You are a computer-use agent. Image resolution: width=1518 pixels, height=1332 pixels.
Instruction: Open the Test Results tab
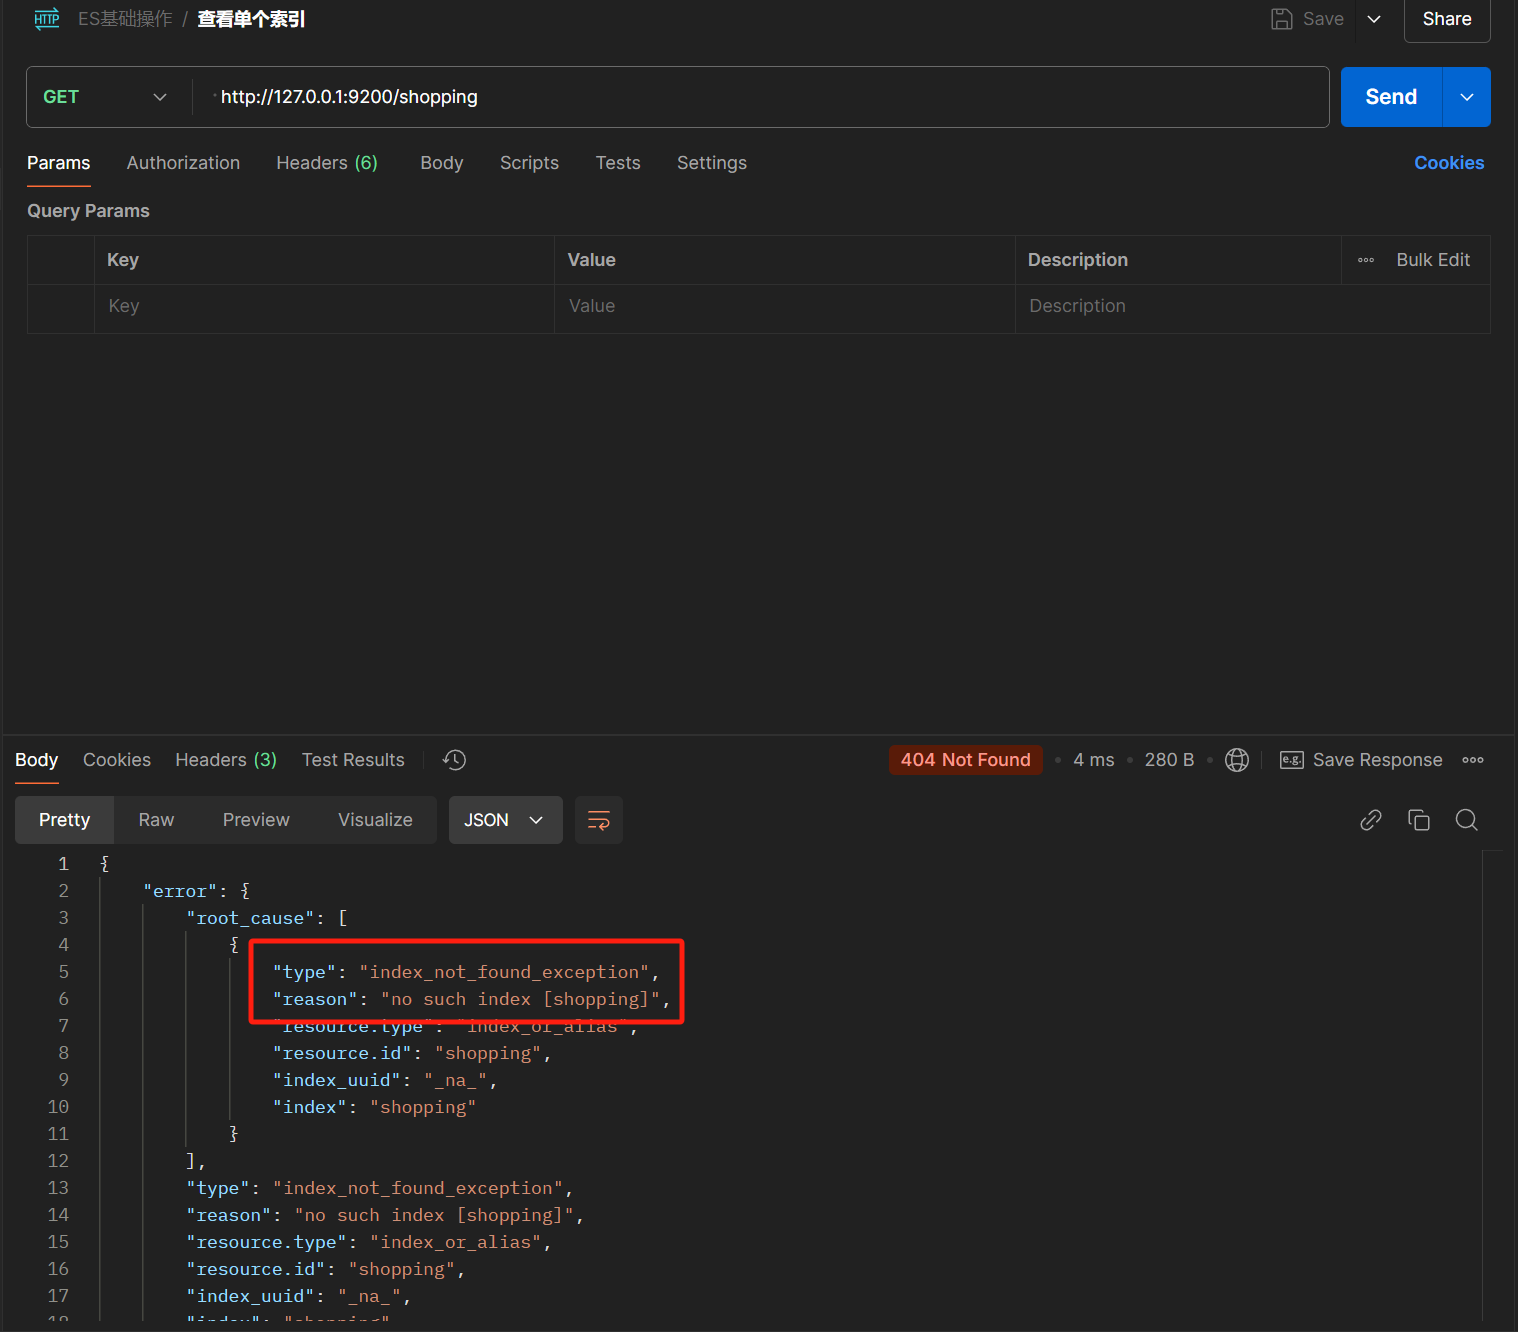pos(353,760)
